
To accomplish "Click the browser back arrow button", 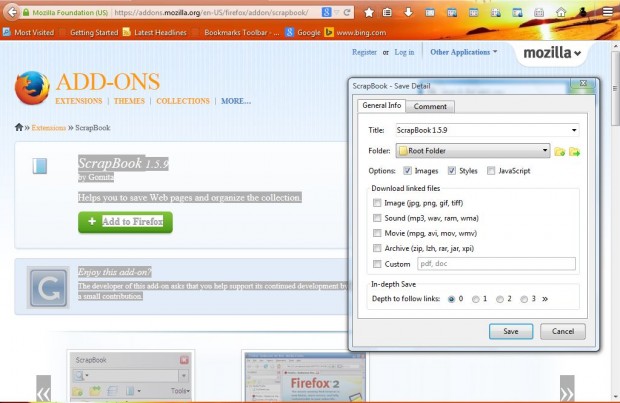I will coord(12,12).
